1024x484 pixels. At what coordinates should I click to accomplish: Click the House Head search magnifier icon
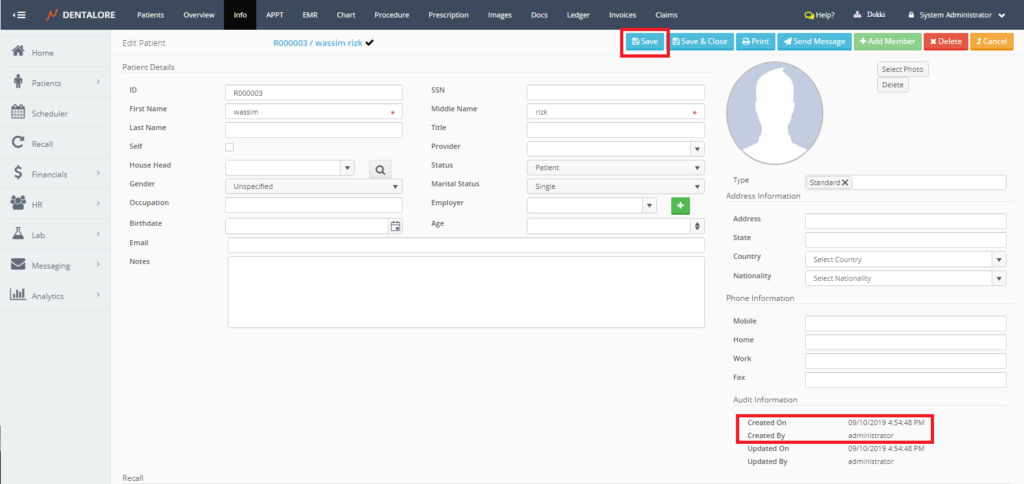pos(380,169)
